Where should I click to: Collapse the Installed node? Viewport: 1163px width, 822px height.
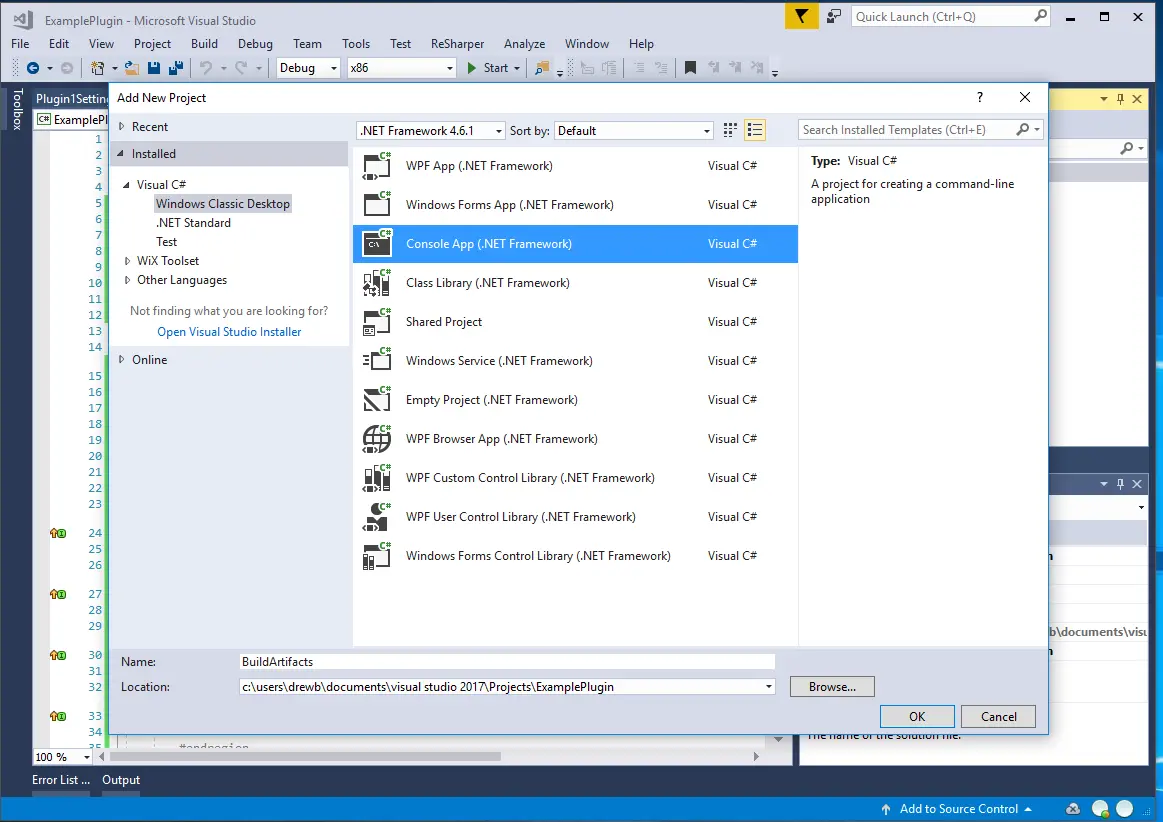(120, 154)
